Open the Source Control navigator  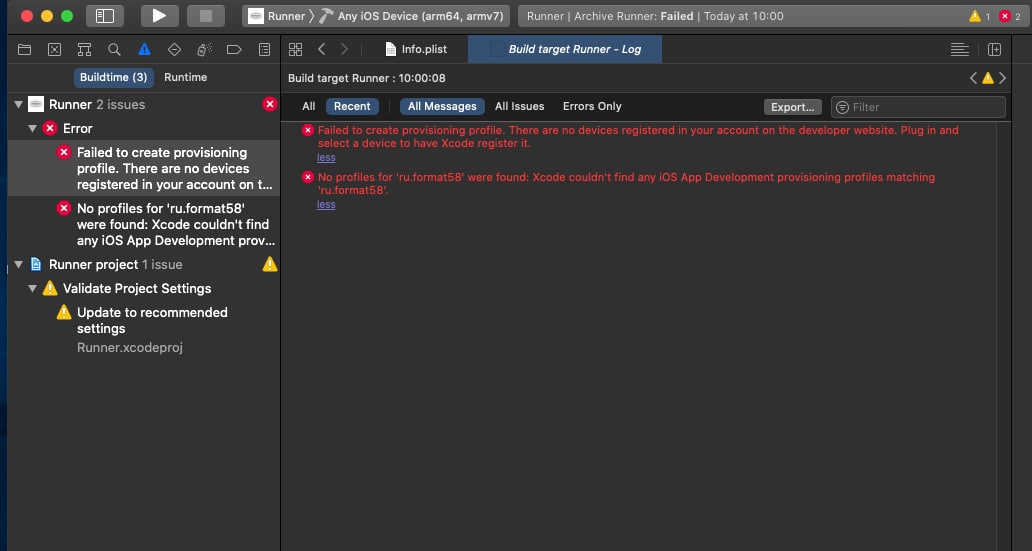55,49
